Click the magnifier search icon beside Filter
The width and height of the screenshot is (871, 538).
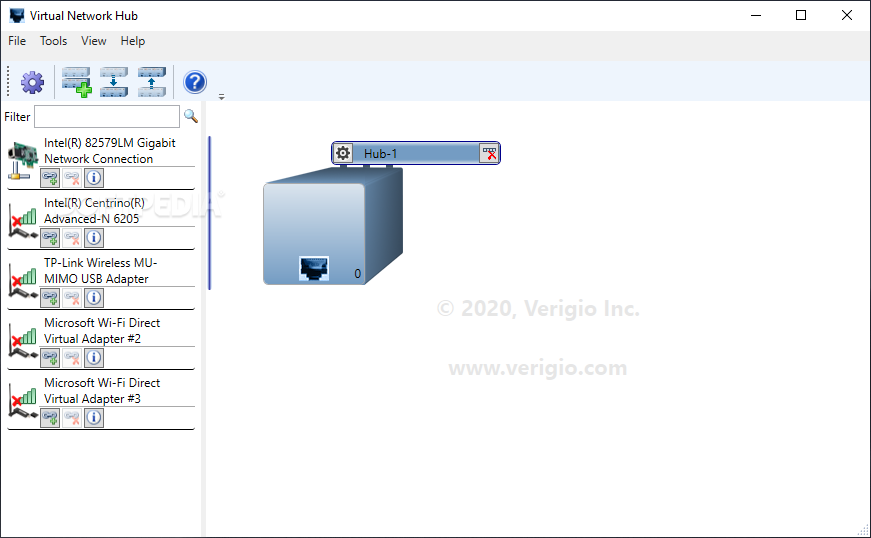191,116
